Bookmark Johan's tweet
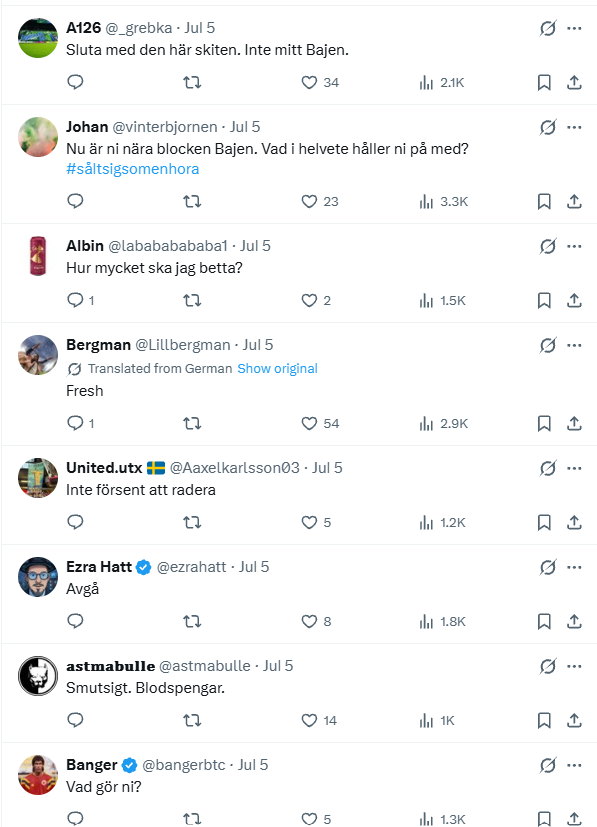This screenshot has width=597, height=827. (544, 201)
